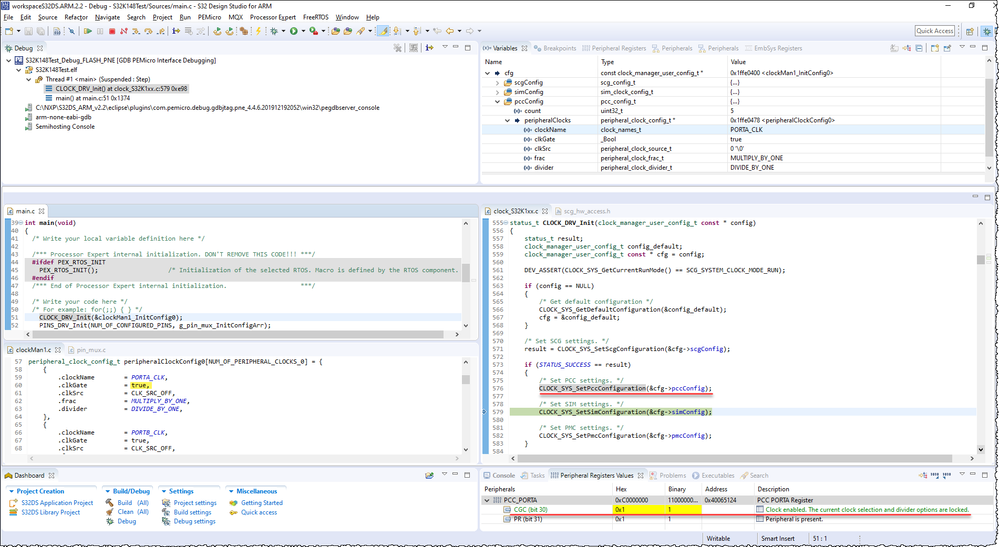Click the Flash lightning bolt toolbar icon

tap(258, 31)
